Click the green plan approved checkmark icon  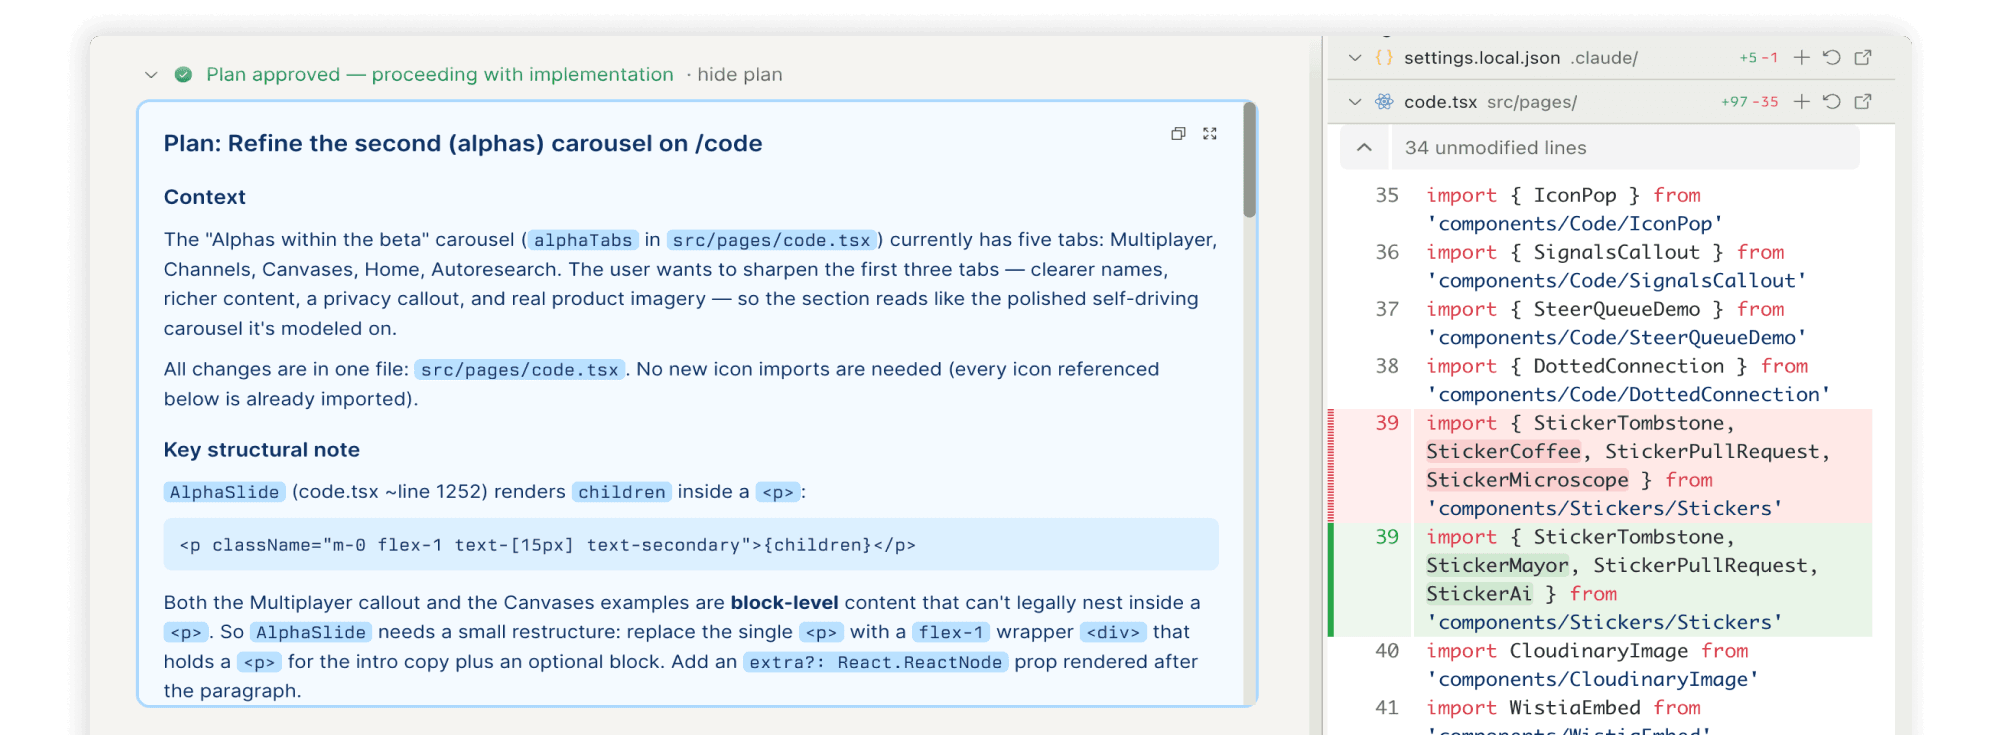click(x=183, y=75)
